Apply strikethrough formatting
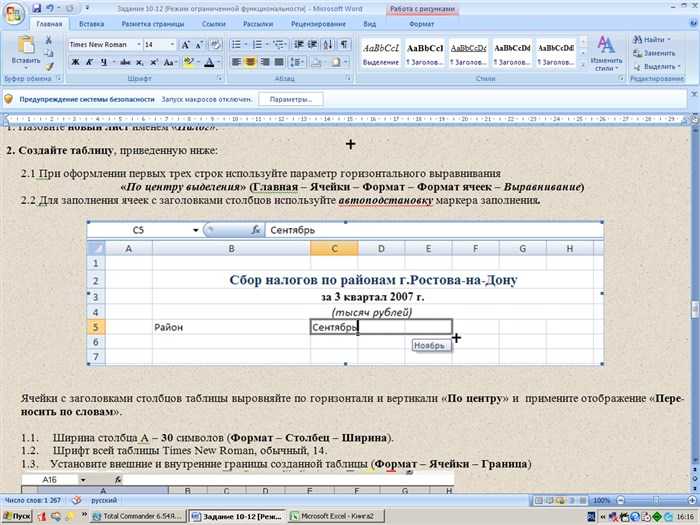Image resolution: width=700 pixels, height=525 pixels. (125, 62)
